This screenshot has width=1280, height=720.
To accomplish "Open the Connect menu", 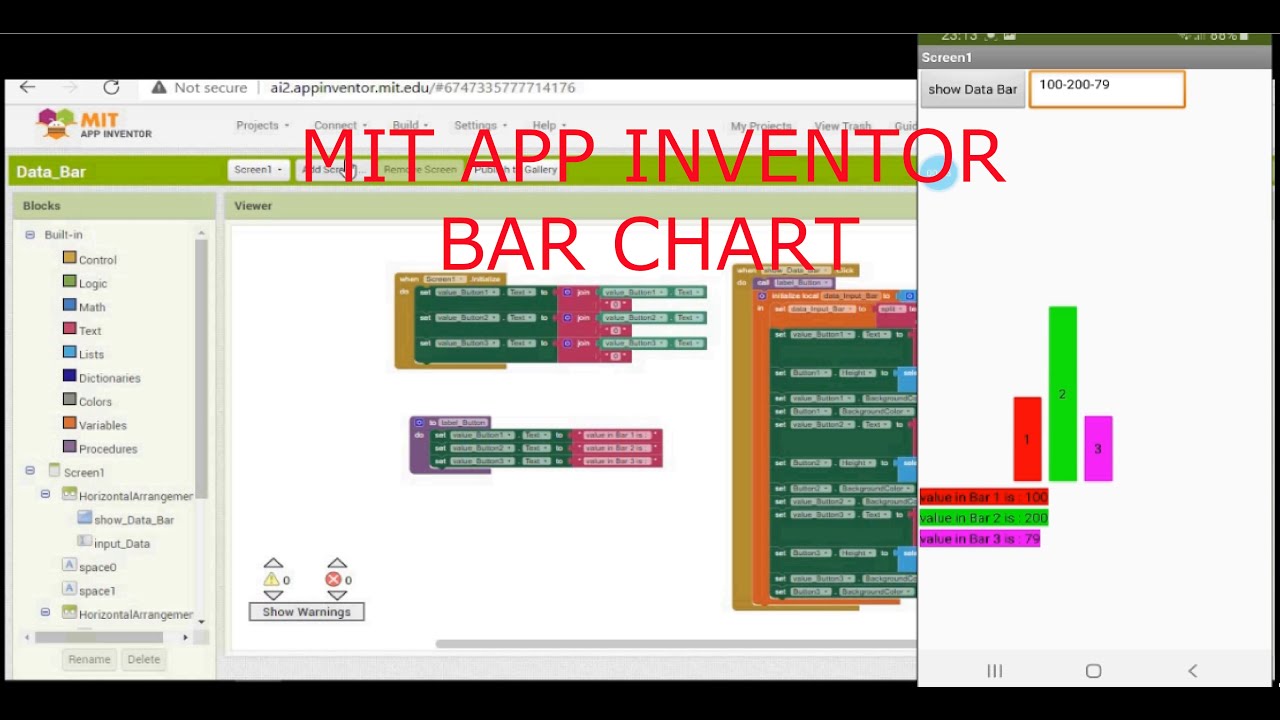I will (x=340, y=126).
